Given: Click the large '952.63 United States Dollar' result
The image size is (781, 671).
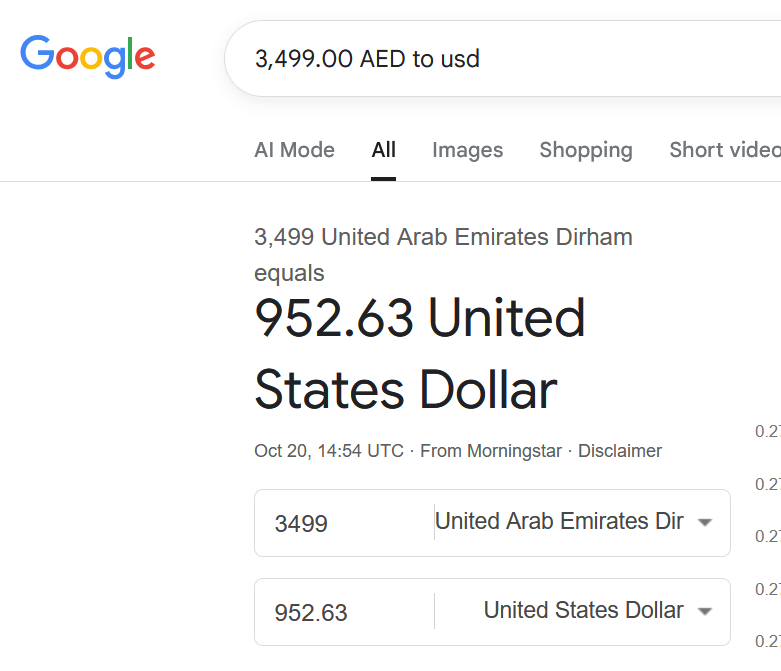Looking at the screenshot, I should (x=420, y=354).
